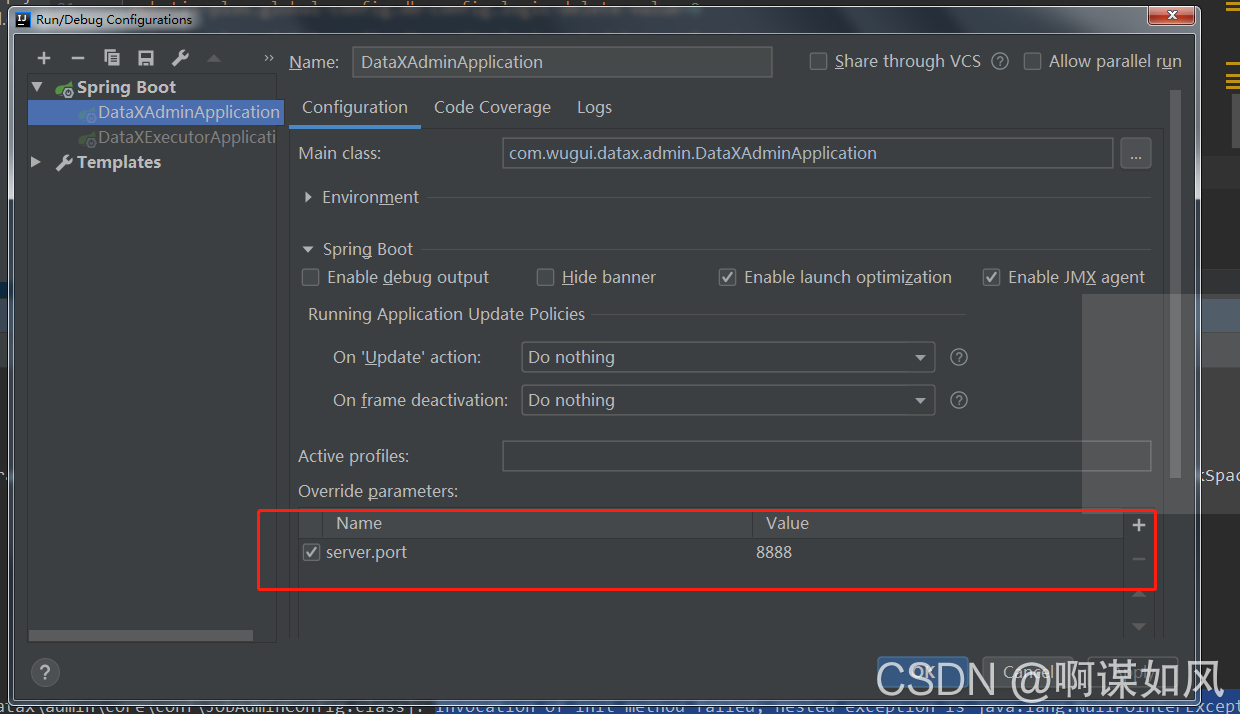The width and height of the screenshot is (1240, 714).
Task: Move configuration up with the arrow icon
Action: 214,58
